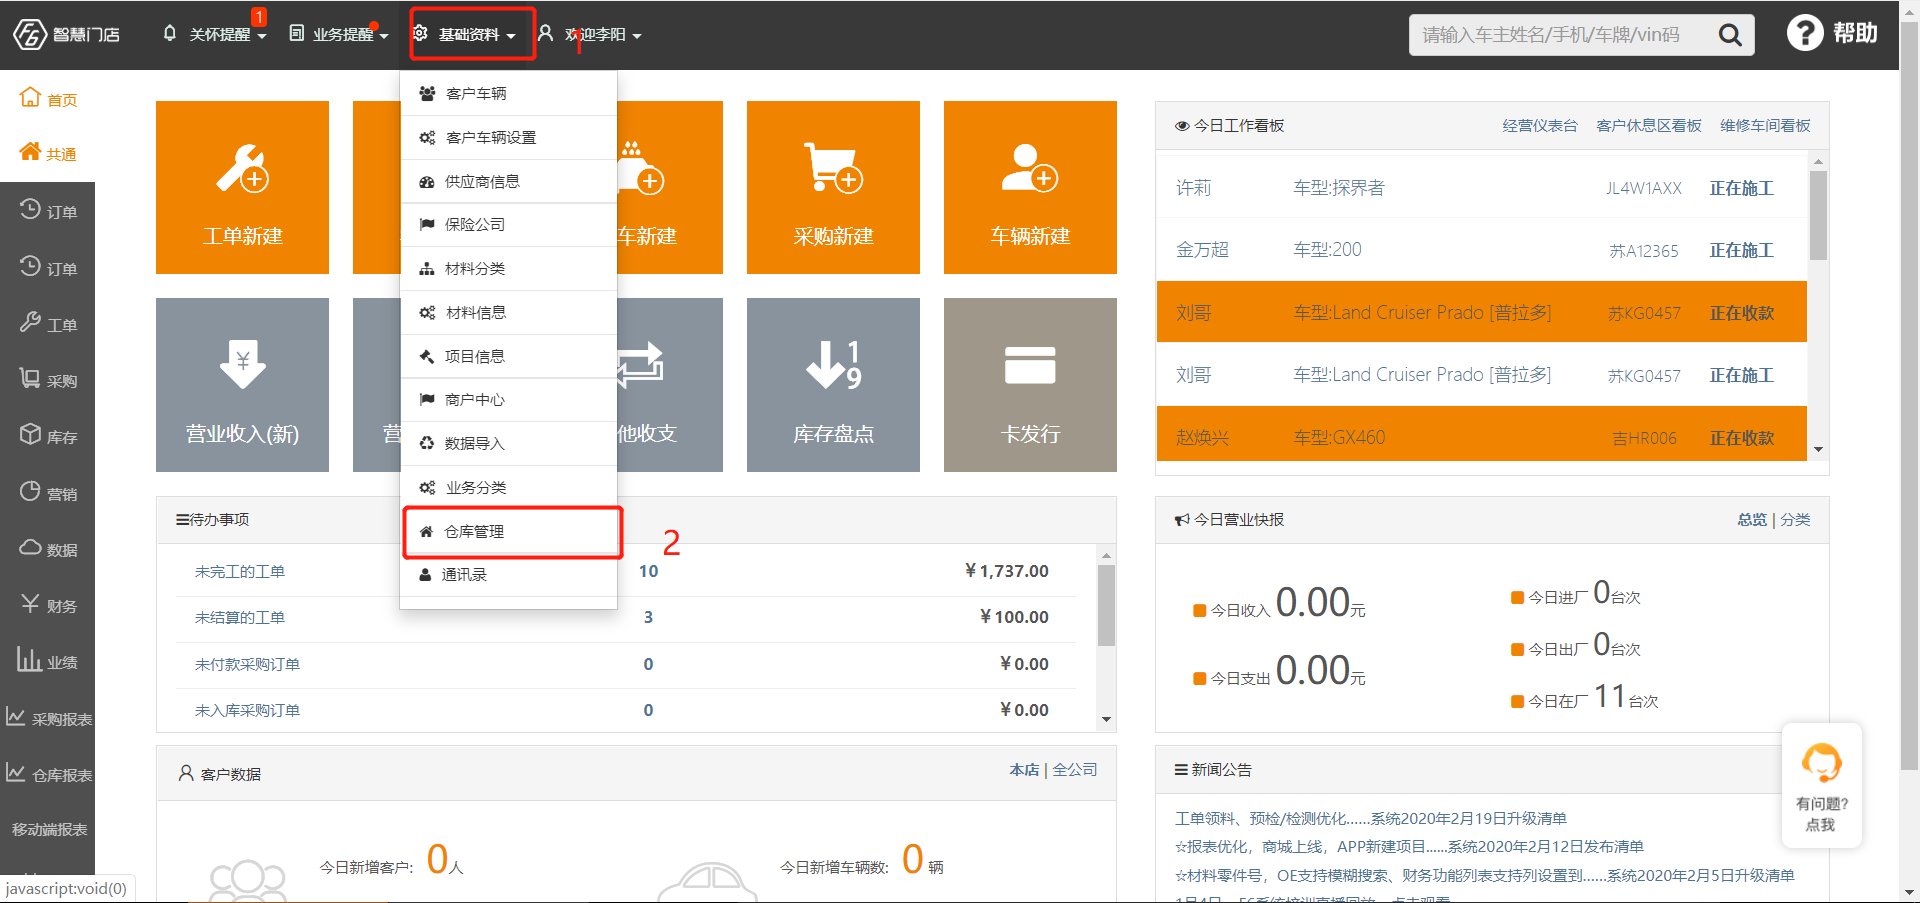Open 工单 wrench item in sidebar
Screen dimensions: 1920x903
[48, 324]
